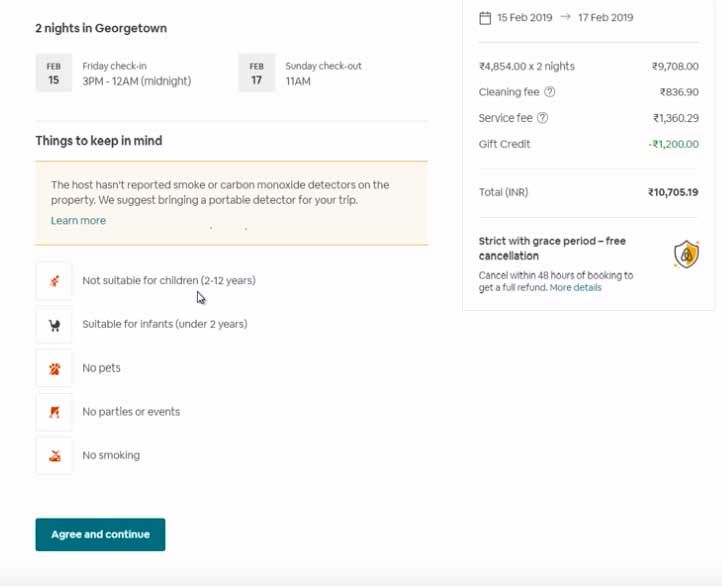Click the Cleaning fee help question icon
The height and width of the screenshot is (586, 722).
[549, 92]
